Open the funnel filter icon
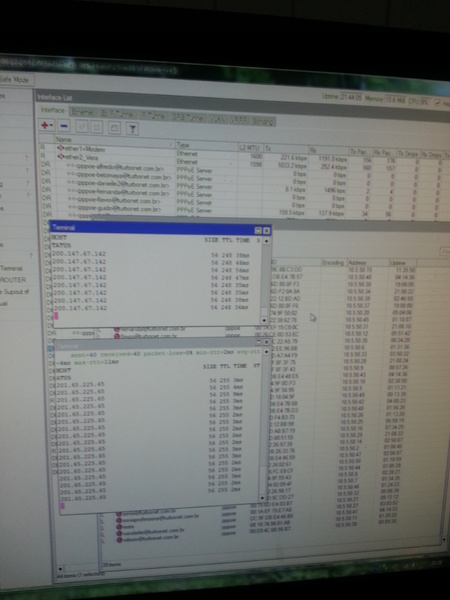 pos(132,129)
